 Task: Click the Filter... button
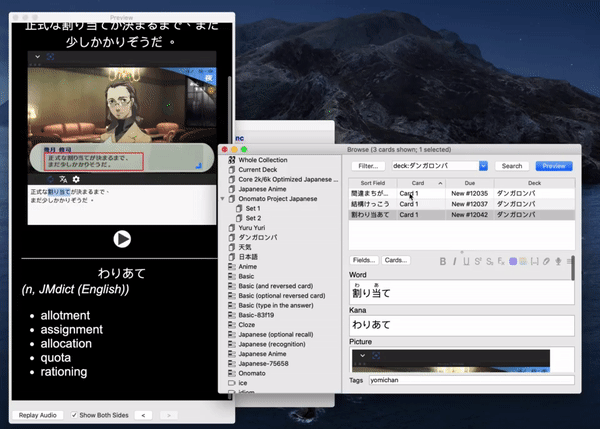tap(368, 166)
